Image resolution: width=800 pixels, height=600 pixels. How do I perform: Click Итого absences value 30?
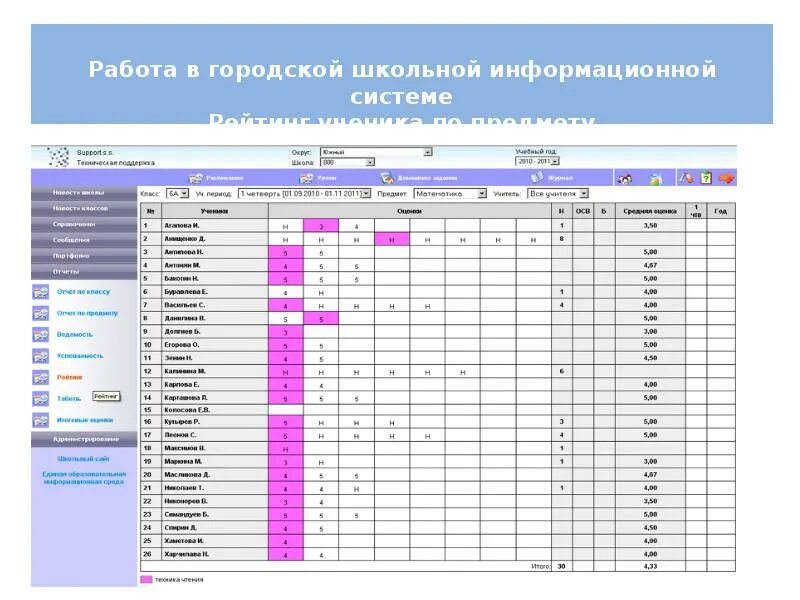point(561,566)
